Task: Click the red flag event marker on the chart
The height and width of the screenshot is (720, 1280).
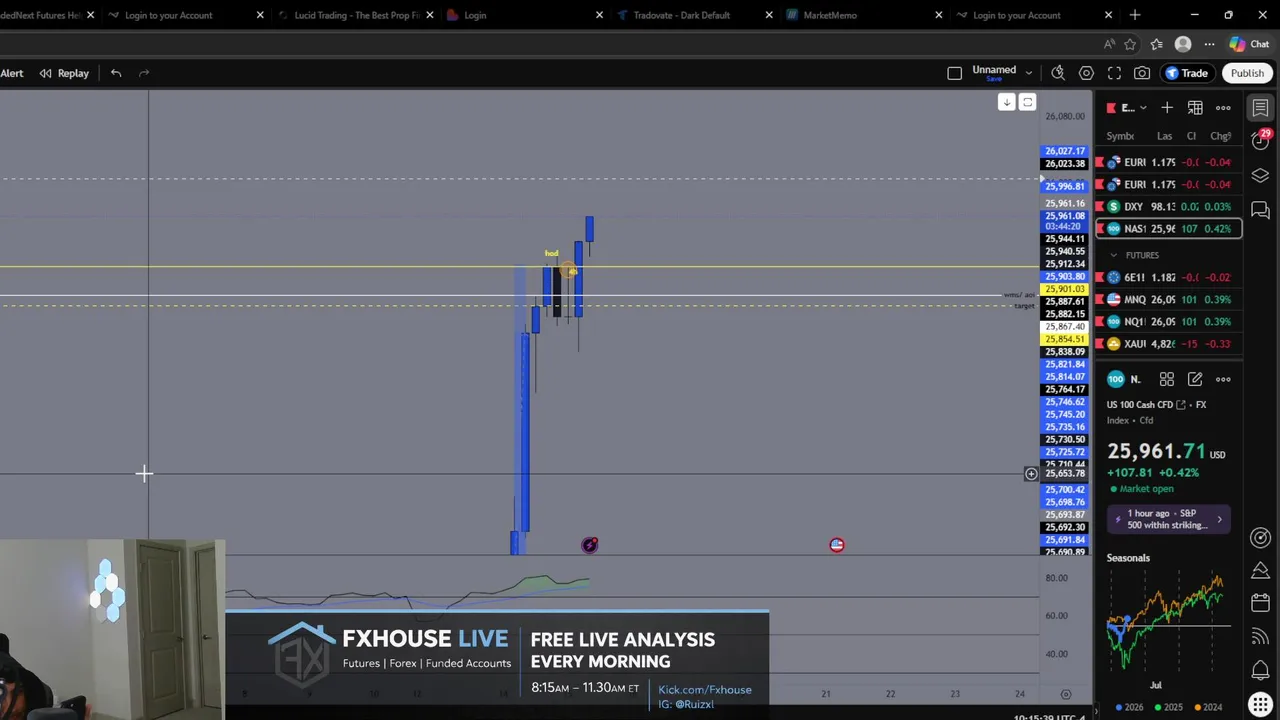Action: (837, 545)
